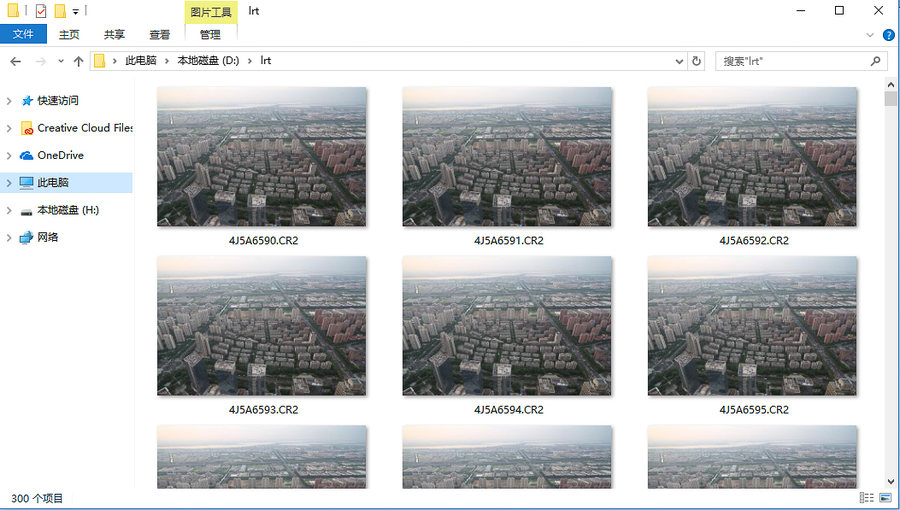The height and width of the screenshot is (510, 900).
Task: Switch to the 共享 ribbon tab
Action: [114, 34]
